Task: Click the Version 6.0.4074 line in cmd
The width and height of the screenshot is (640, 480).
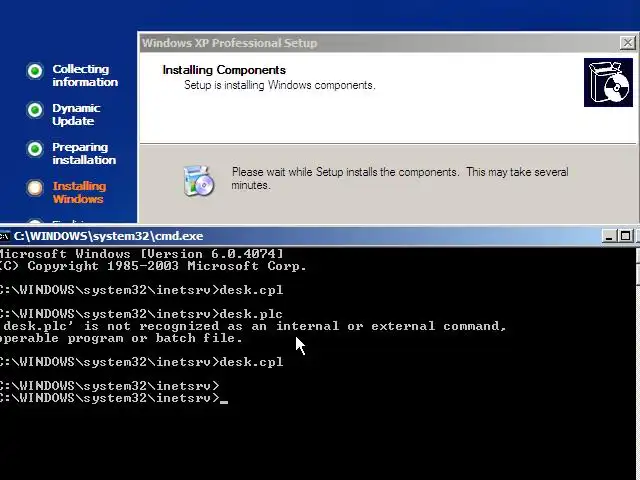Action: click(141, 254)
